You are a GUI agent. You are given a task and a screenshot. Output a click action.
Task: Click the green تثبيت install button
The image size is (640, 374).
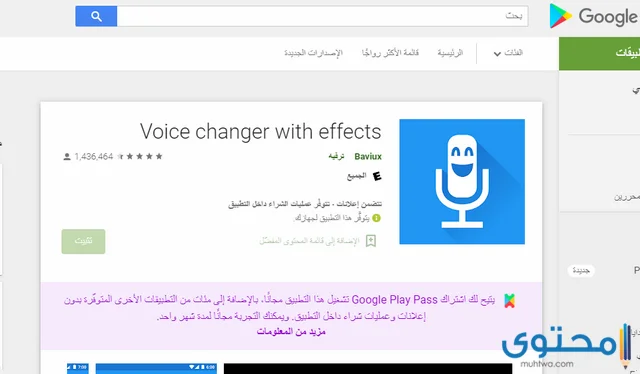[x=83, y=241]
